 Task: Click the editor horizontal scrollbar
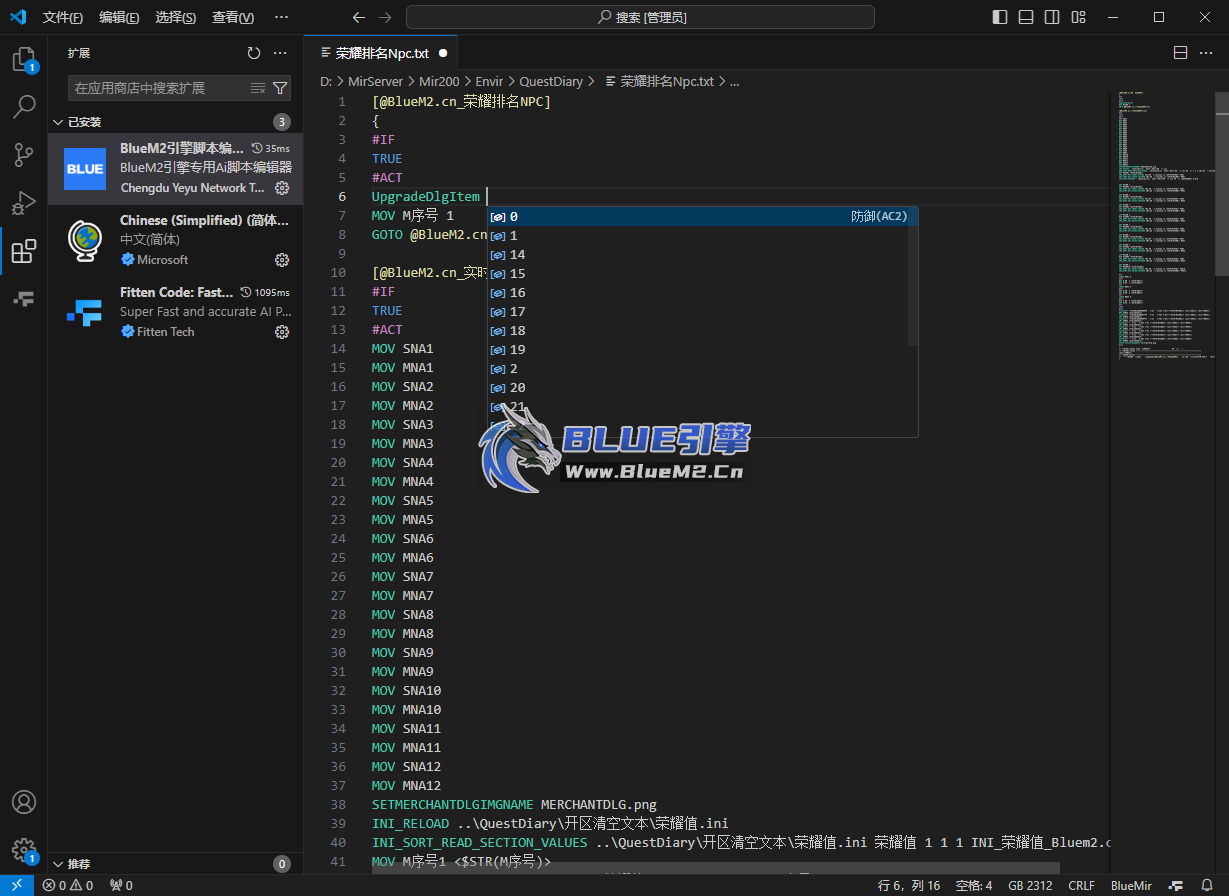[x=715, y=868]
